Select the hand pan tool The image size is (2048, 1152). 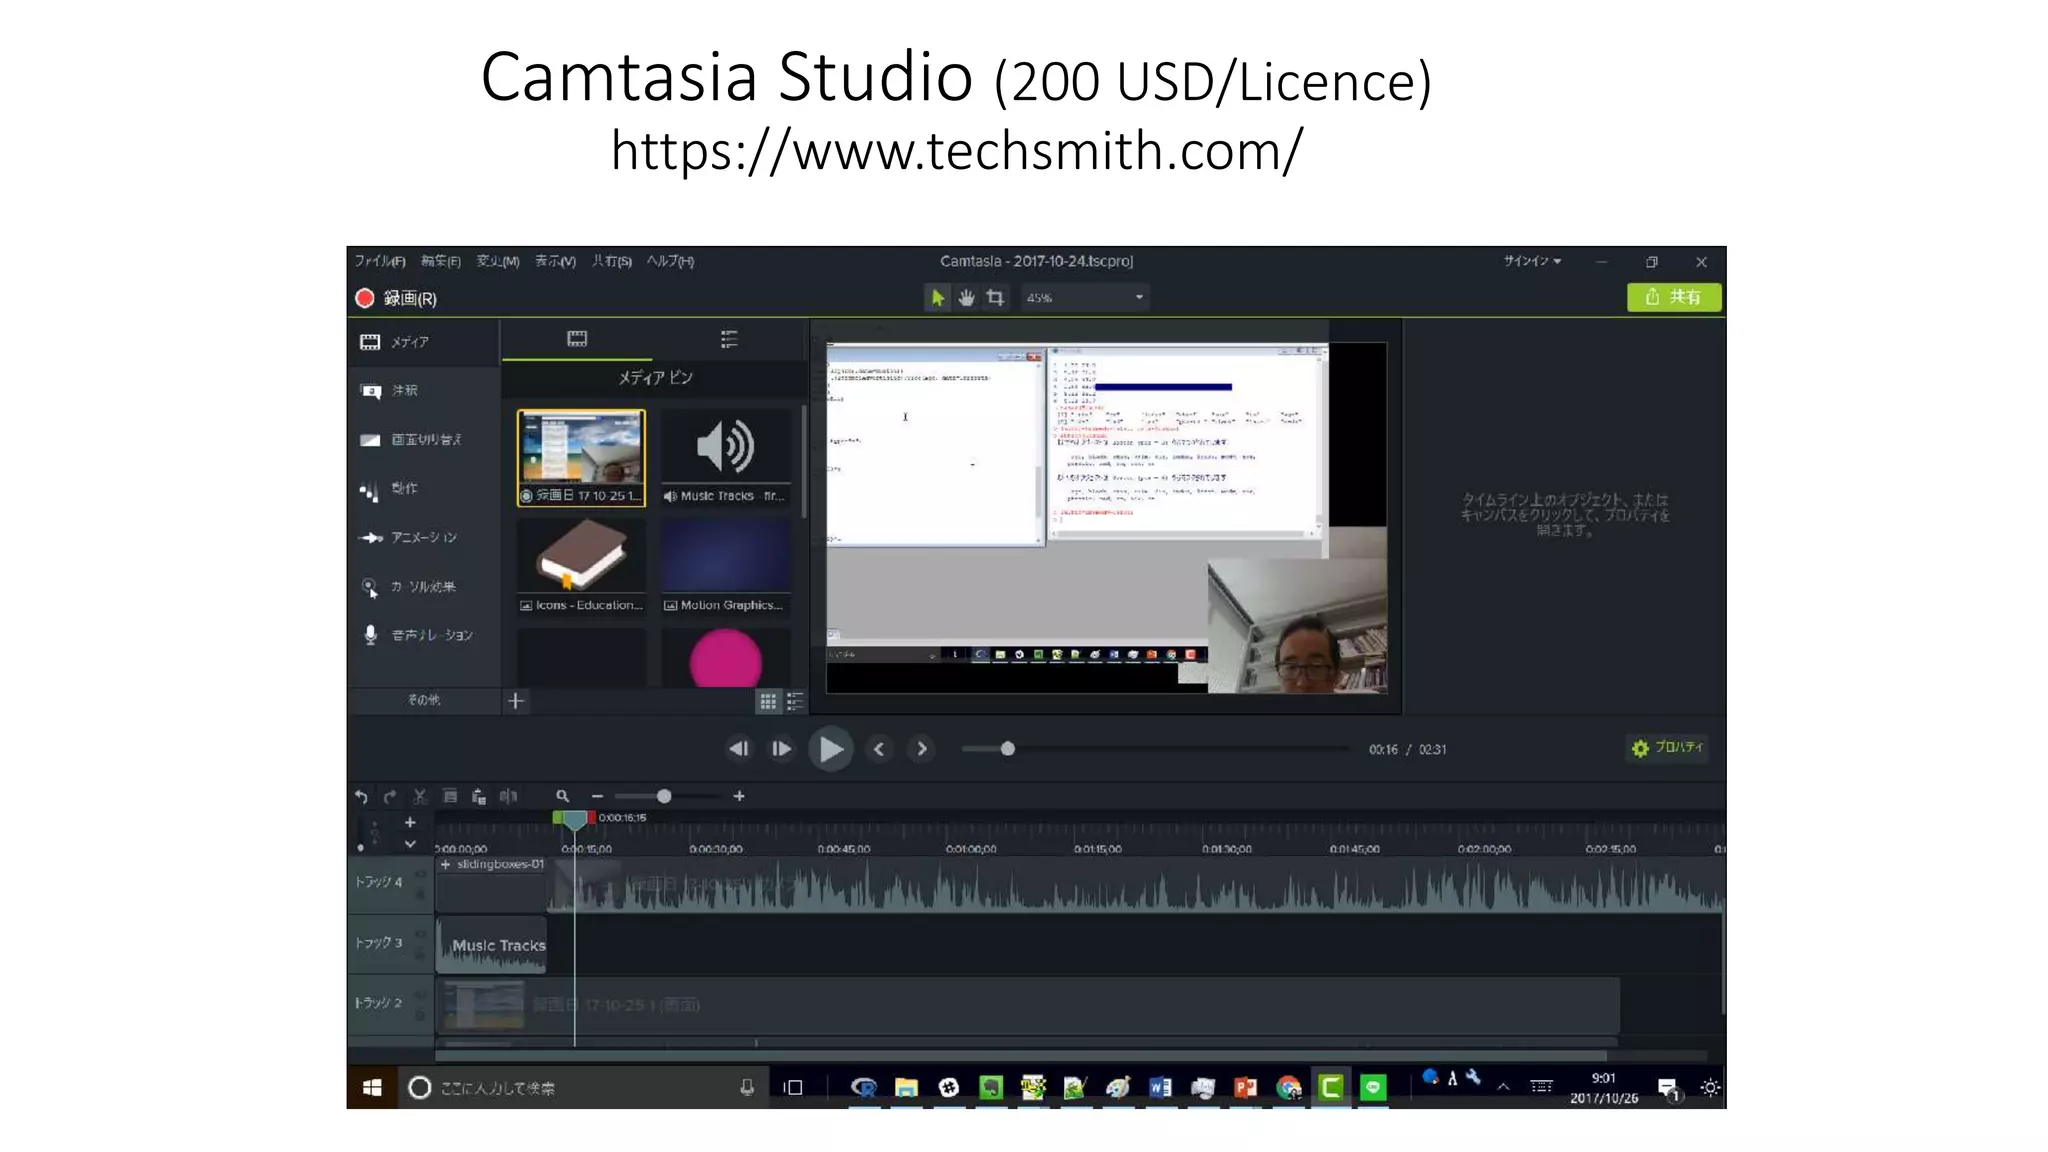966,297
